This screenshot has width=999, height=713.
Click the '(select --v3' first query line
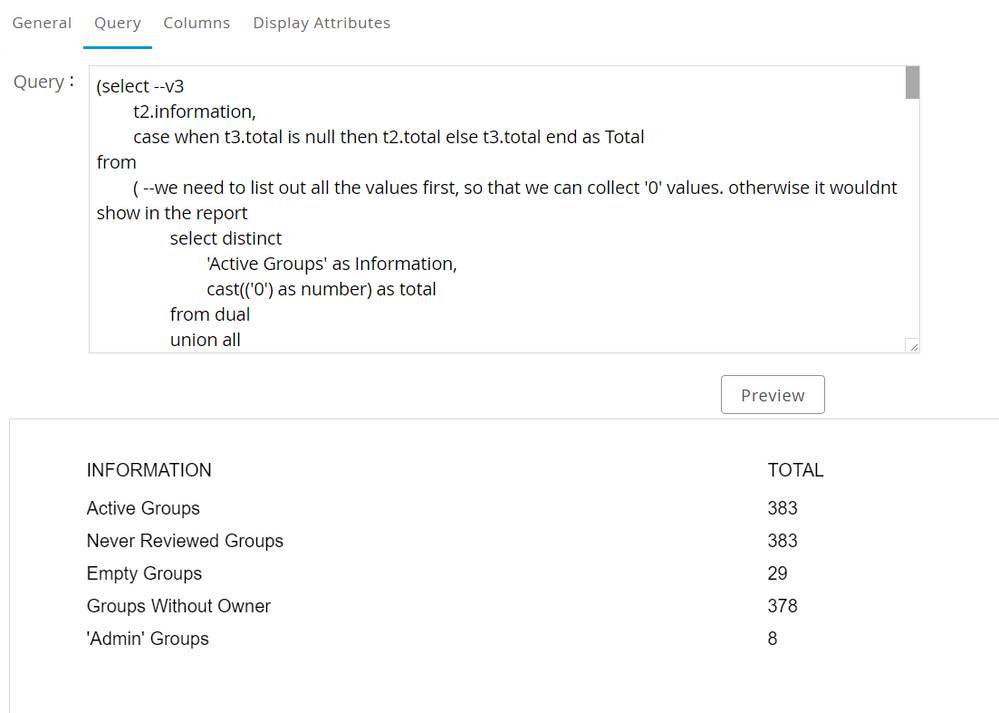tap(140, 86)
